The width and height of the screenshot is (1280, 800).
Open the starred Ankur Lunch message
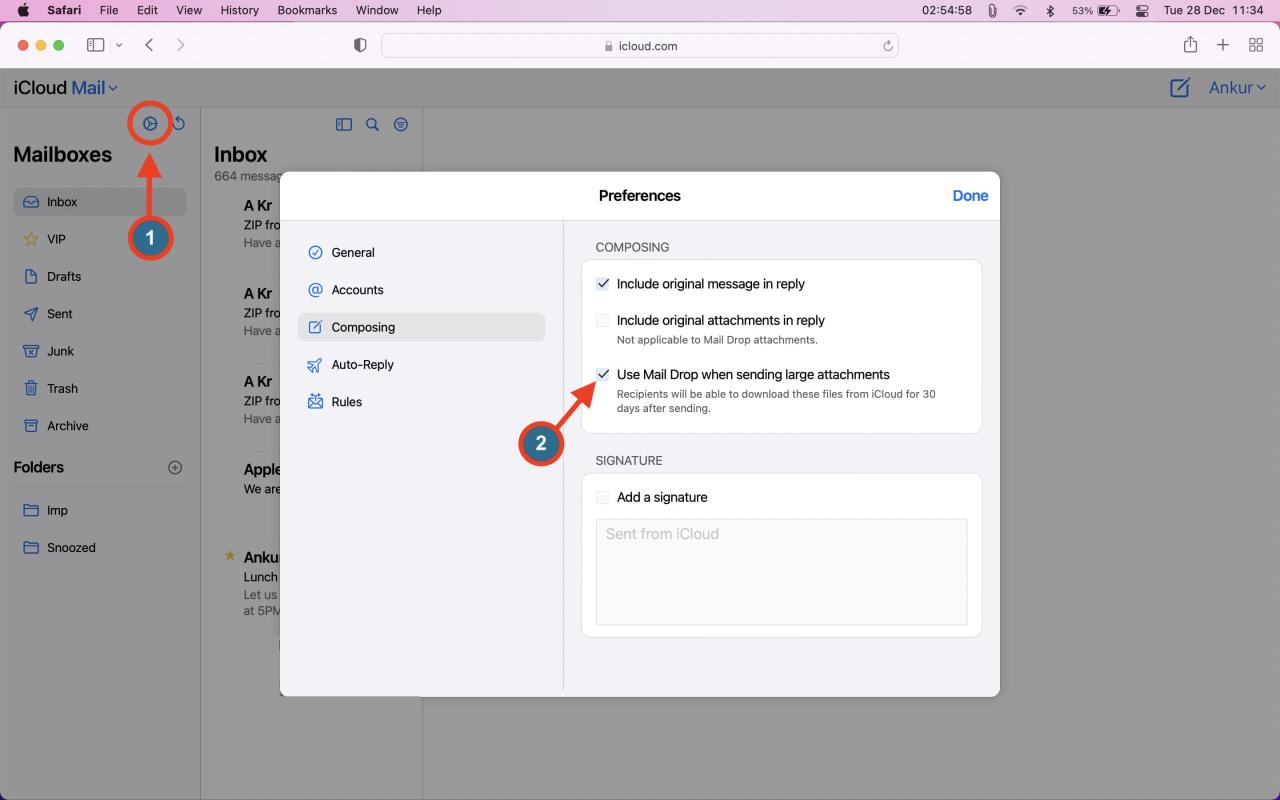[262, 583]
